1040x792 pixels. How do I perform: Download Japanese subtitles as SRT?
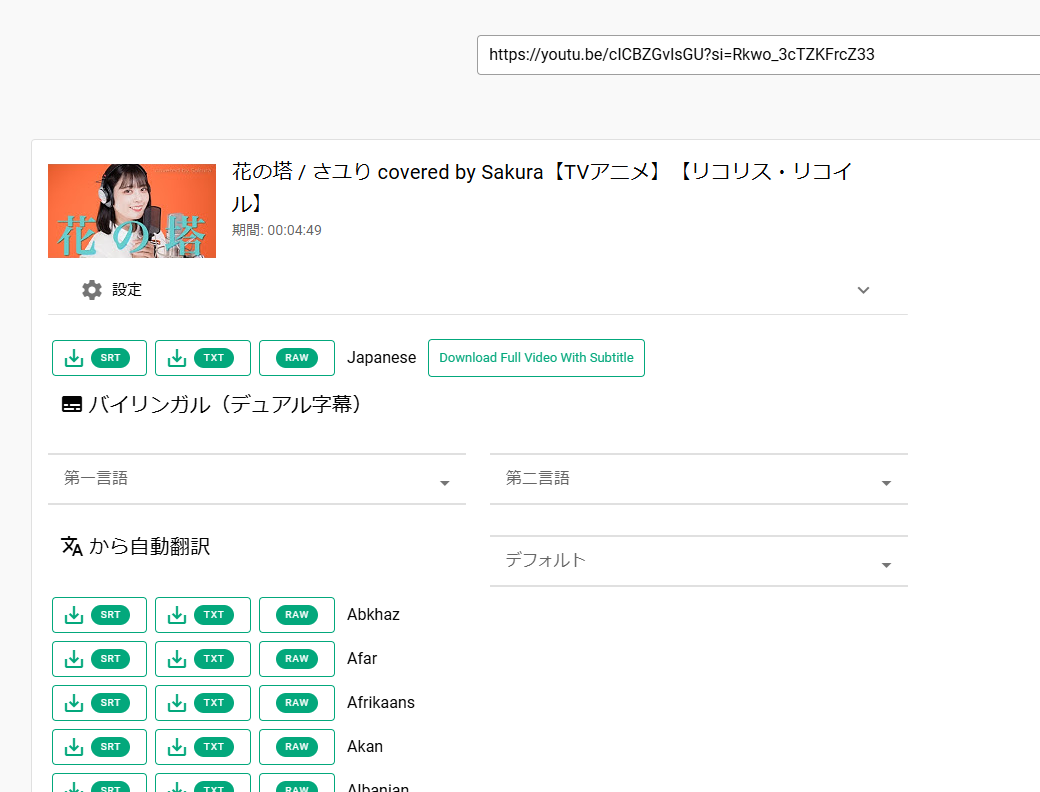[99, 358]
